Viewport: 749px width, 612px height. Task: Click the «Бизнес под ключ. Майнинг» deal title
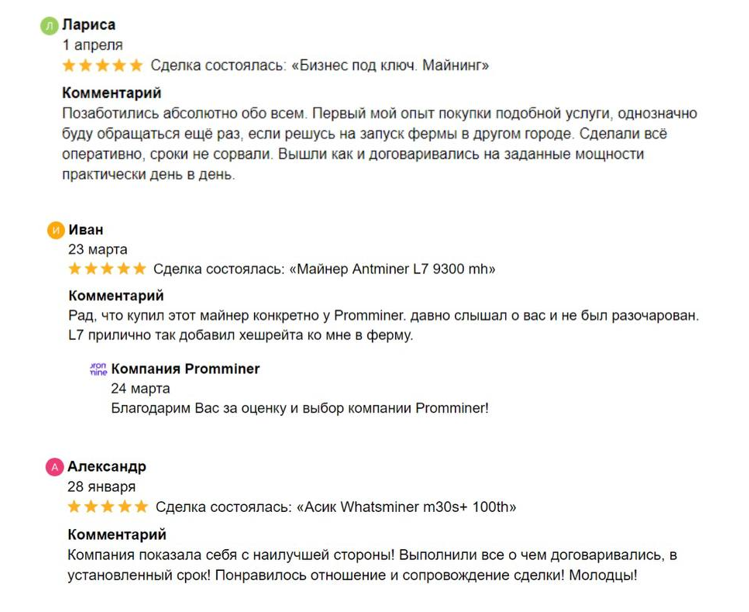coord(390,66)
